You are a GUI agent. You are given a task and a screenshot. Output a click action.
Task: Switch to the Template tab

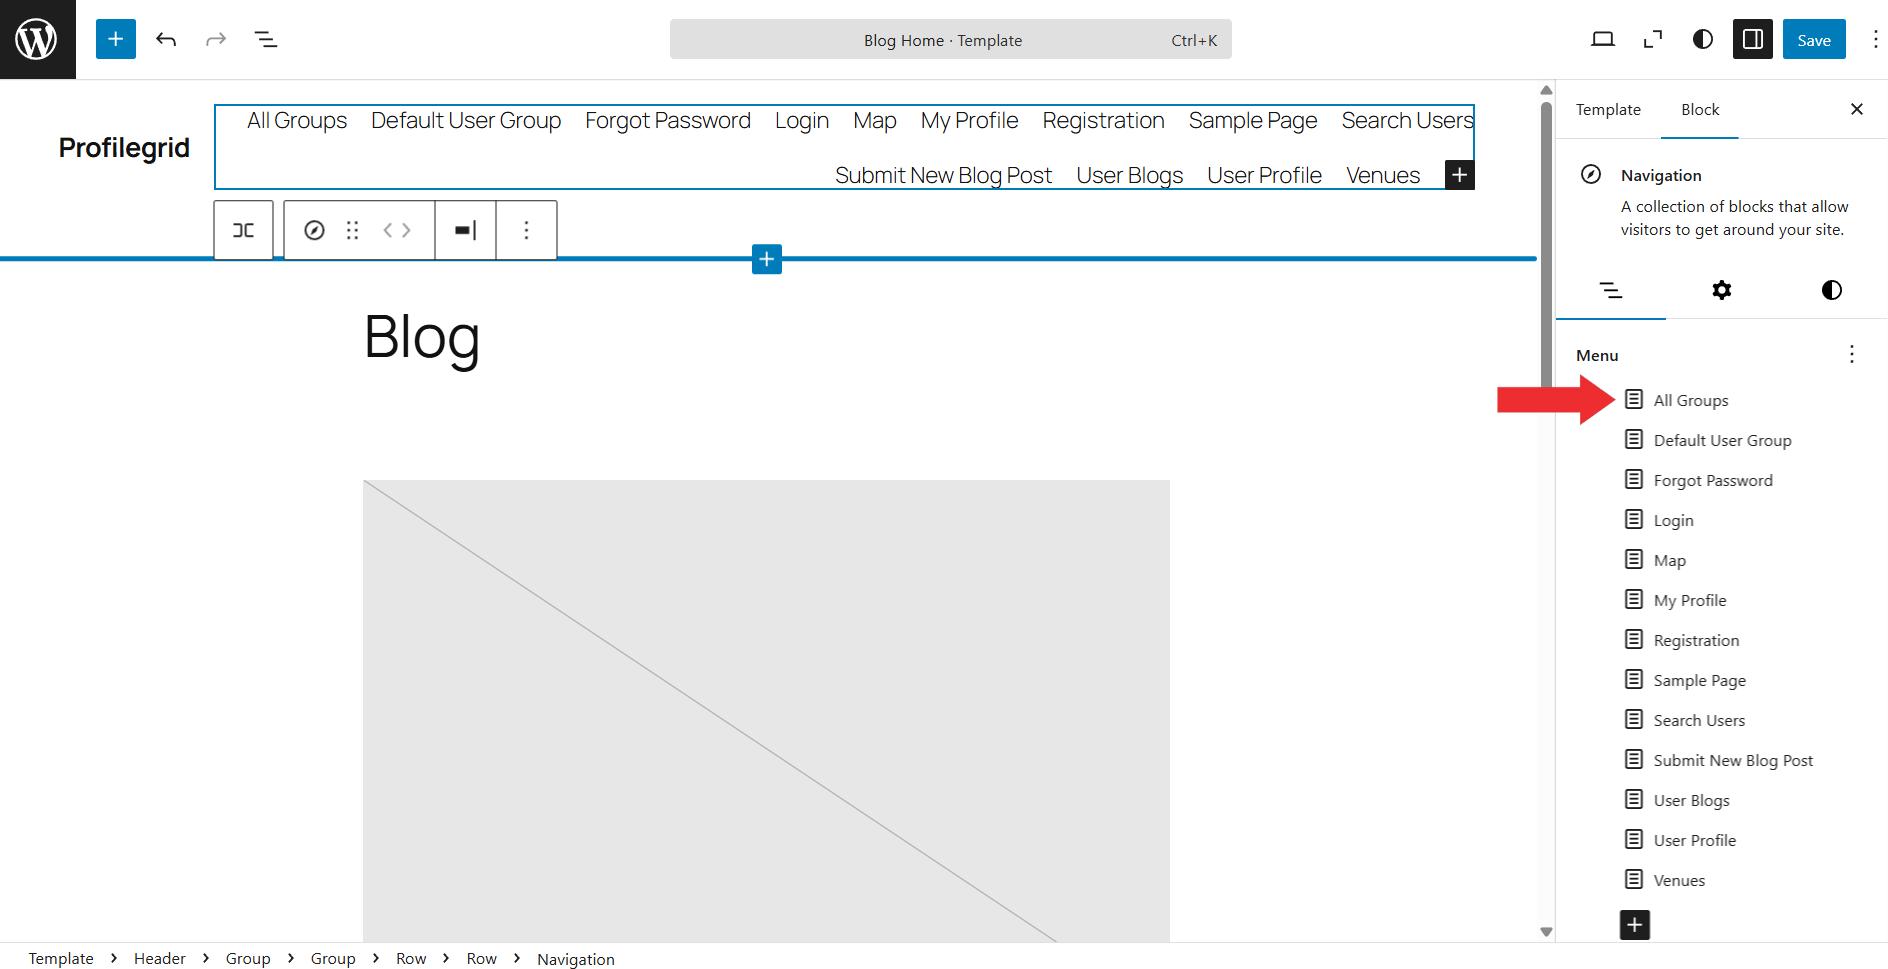tap(1608, 110)
